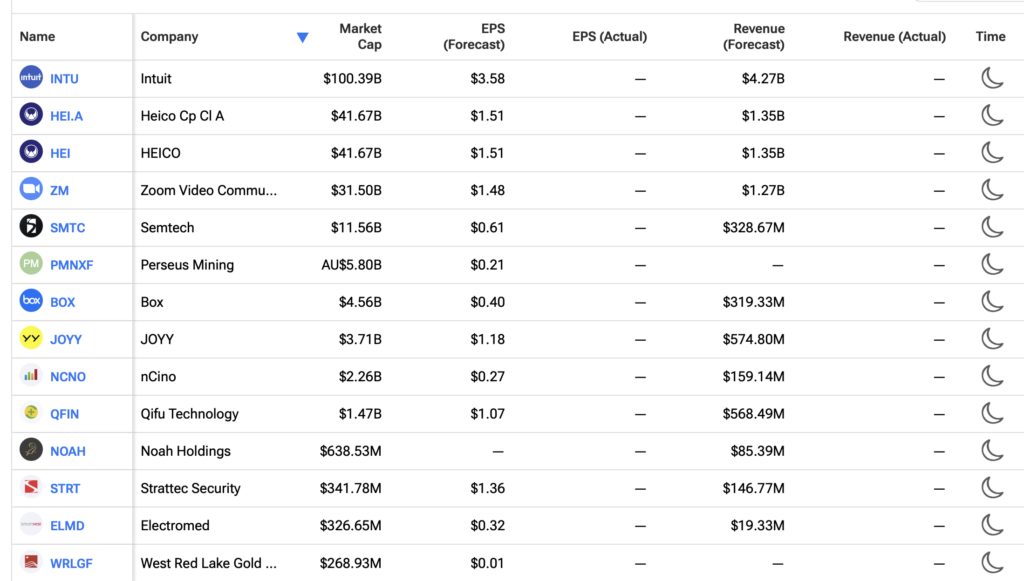This screenshot has width=1024, height=581.
Task: Click the Strattec Security logo icon
Action: coord(31,487)
